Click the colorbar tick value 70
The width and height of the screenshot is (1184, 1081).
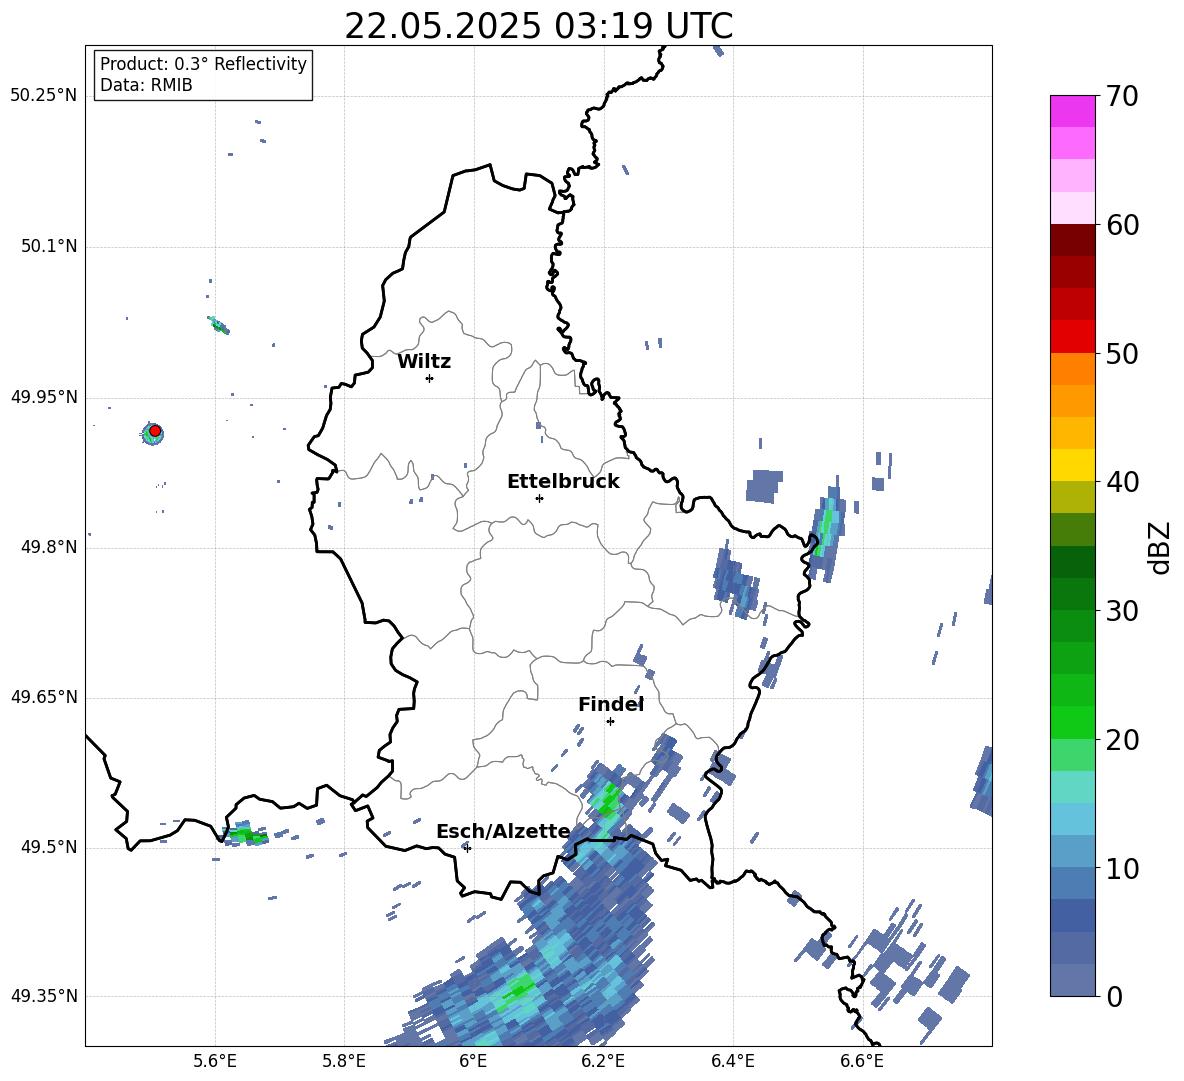coord(1122,96)
